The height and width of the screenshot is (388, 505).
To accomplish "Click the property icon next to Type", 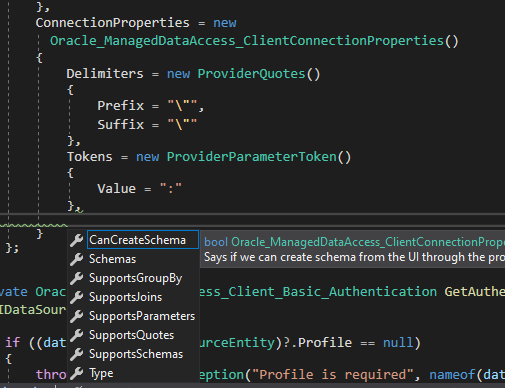I will [x=77, y=373].
